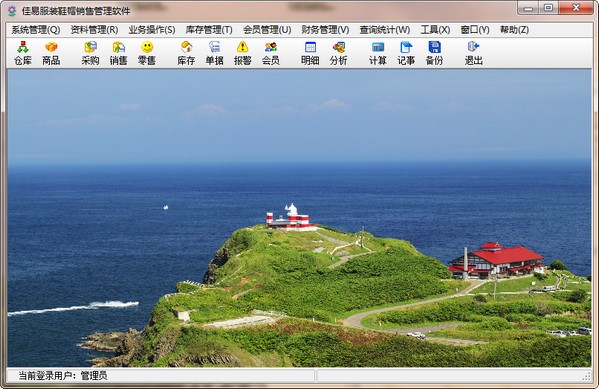The image size is (599, 389).
Task: Open the 查询统计(W) menu
Action: click(385, 30)
